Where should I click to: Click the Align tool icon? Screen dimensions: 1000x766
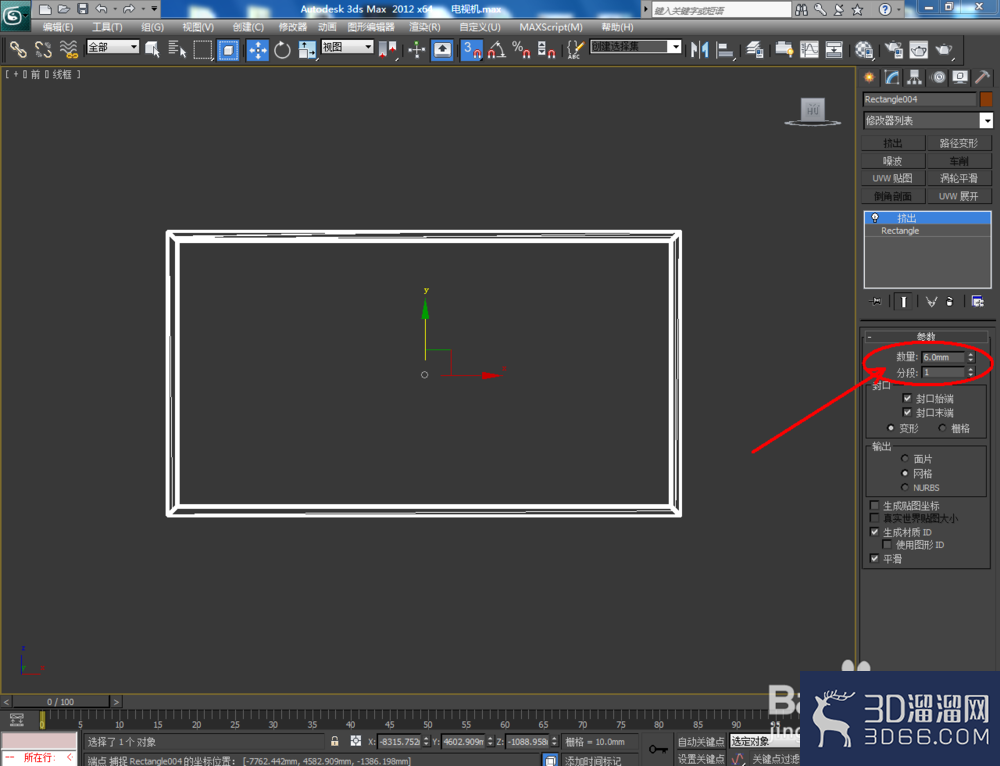pyautogui.click(x=724, y=50)
